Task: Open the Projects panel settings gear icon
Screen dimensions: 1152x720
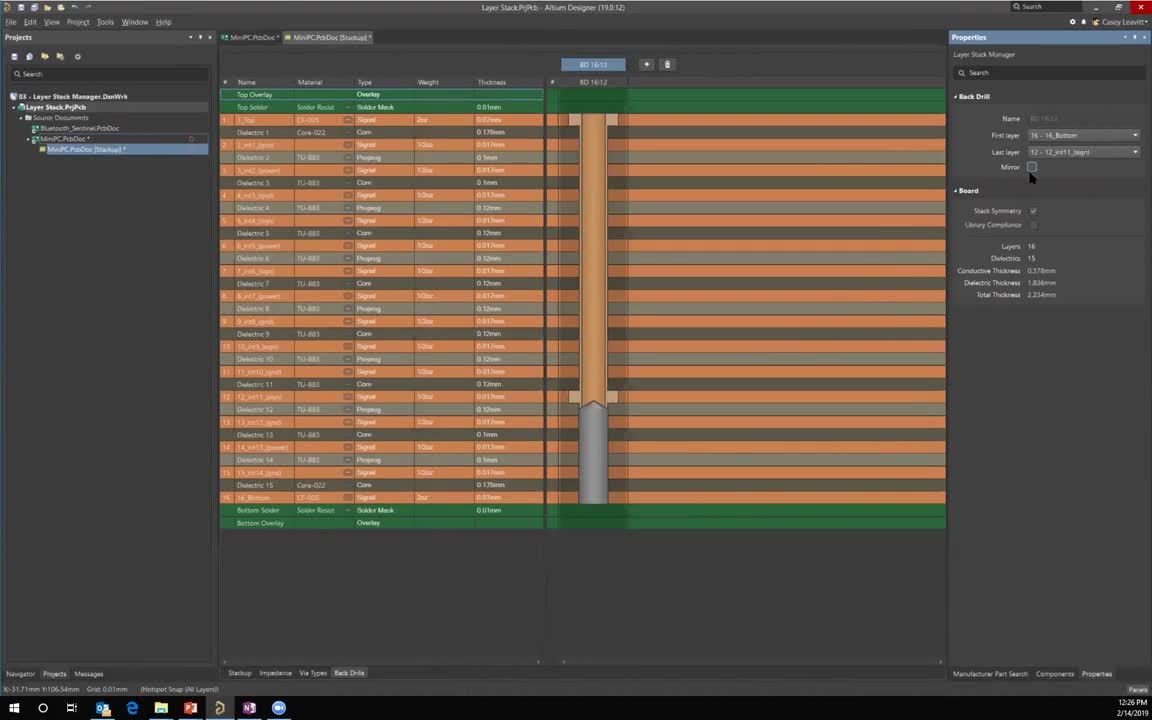Action: tap(77, 56)
